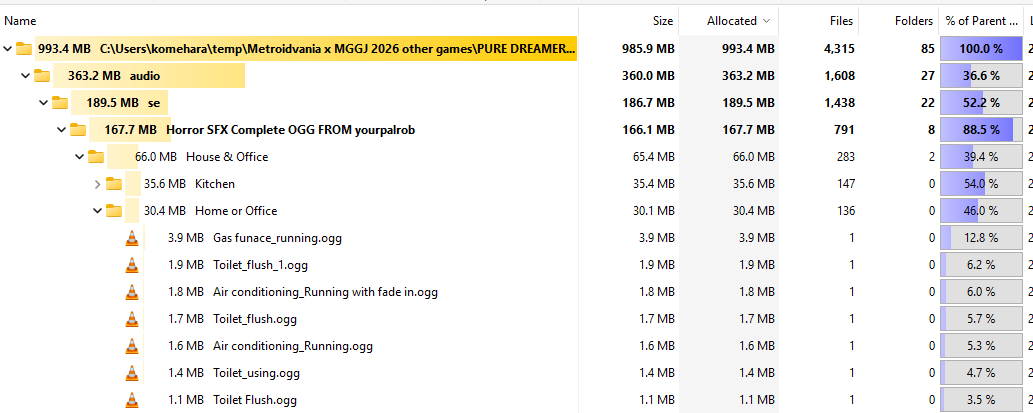
Task: Click the 30.1 MB size cell
Action: pos(654,211)
